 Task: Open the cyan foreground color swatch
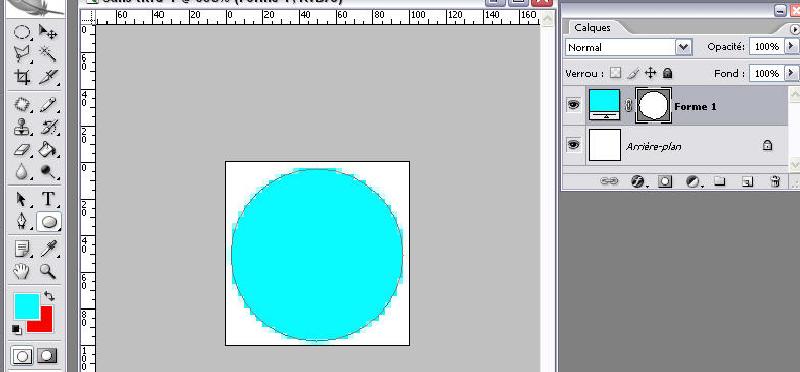pos(27,307)
